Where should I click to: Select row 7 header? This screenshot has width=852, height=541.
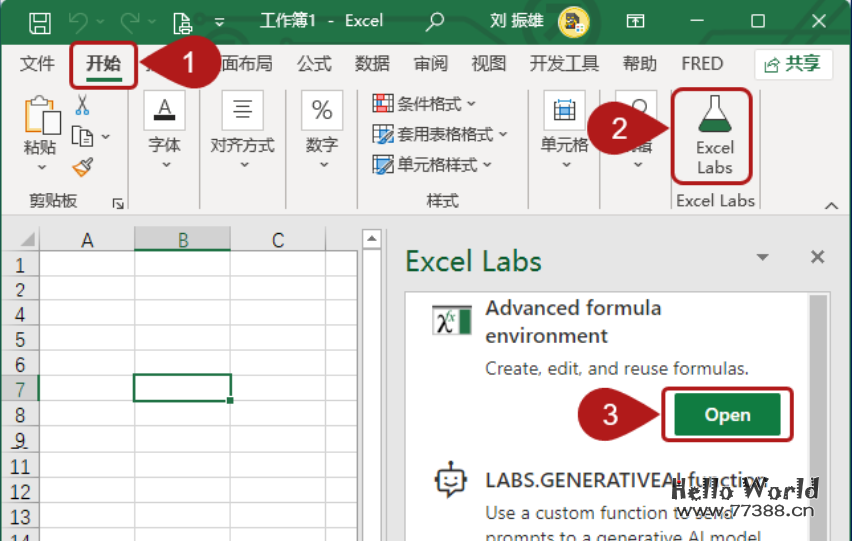[20, 389]
